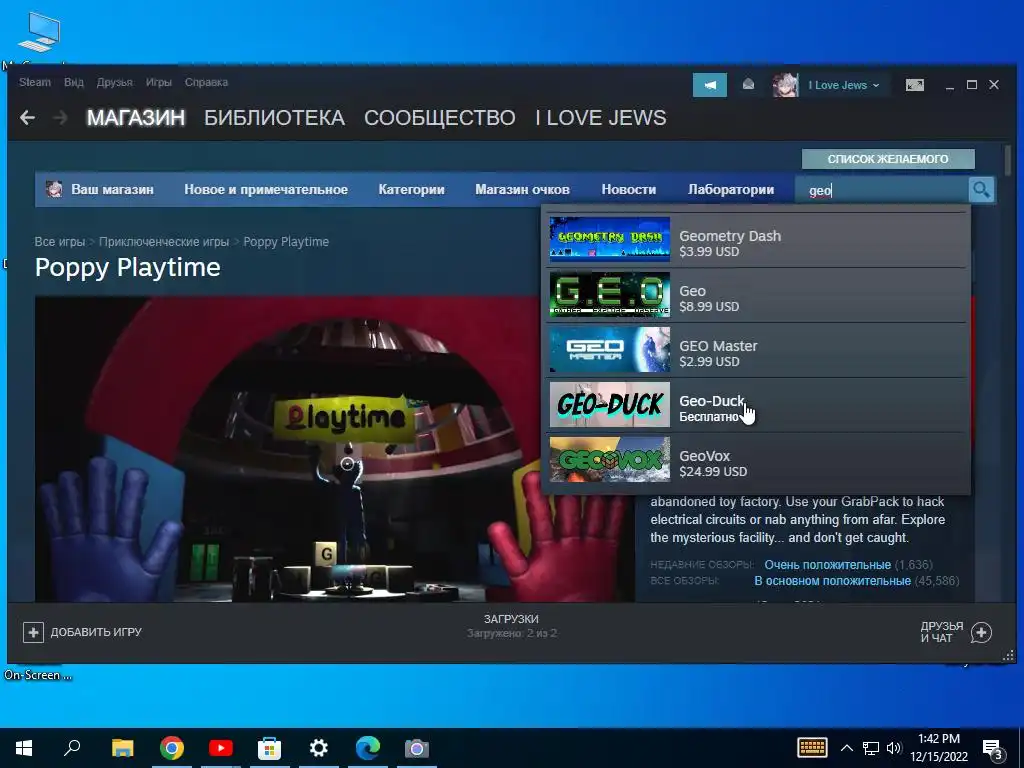Open the Steam menu
1024x768 pixels.
(35, 82)
